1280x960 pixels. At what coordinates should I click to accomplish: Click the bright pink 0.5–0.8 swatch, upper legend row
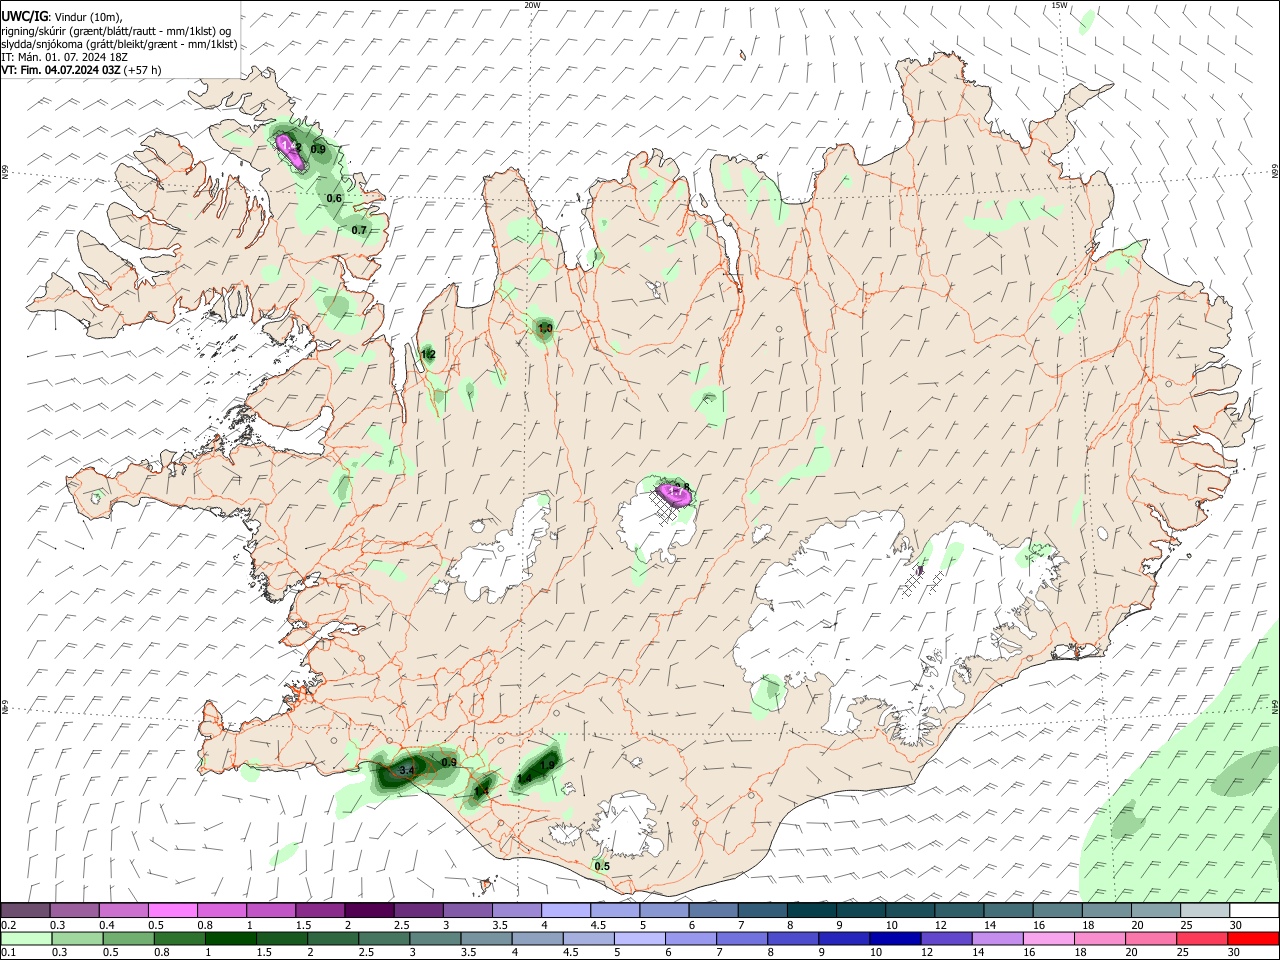[x=173, y=911]
